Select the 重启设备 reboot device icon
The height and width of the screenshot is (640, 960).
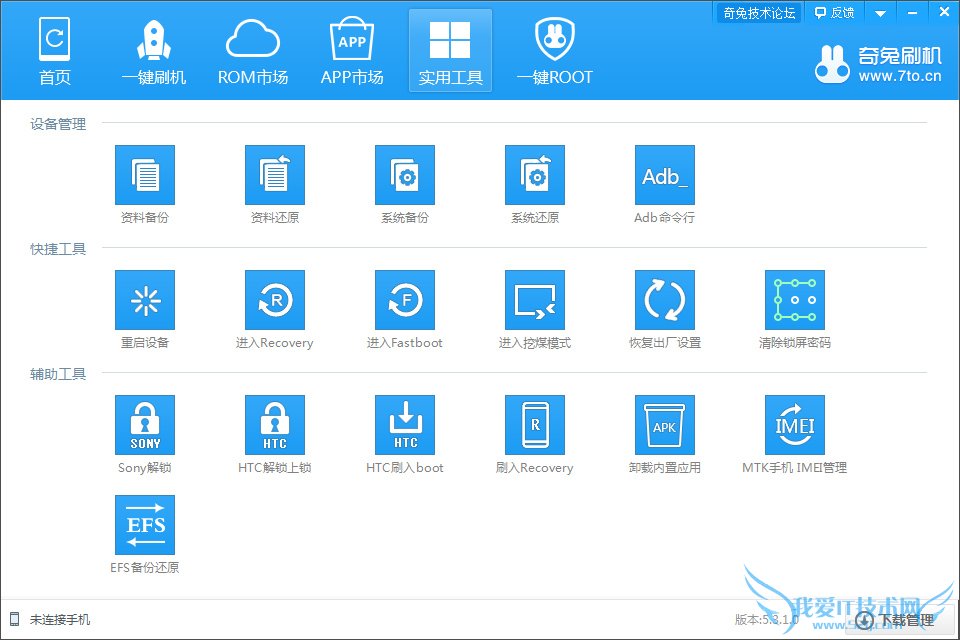coord(145,301)
